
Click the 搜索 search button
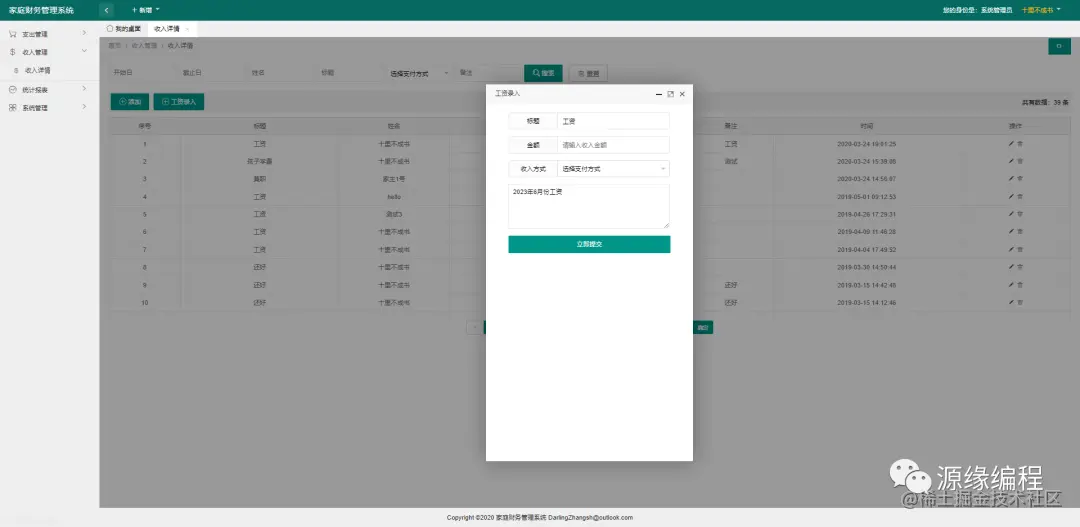coord(543,73)
